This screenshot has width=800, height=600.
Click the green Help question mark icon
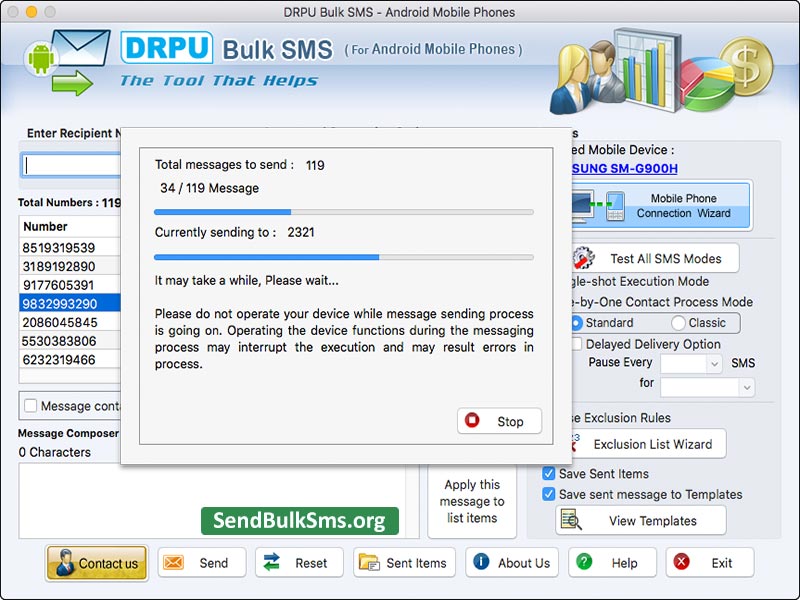point(584,563)
